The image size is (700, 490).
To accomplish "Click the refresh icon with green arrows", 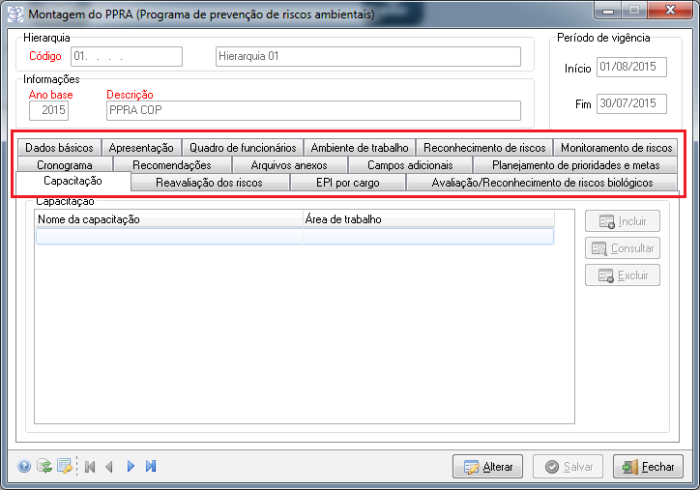I will tap(44, 466).
